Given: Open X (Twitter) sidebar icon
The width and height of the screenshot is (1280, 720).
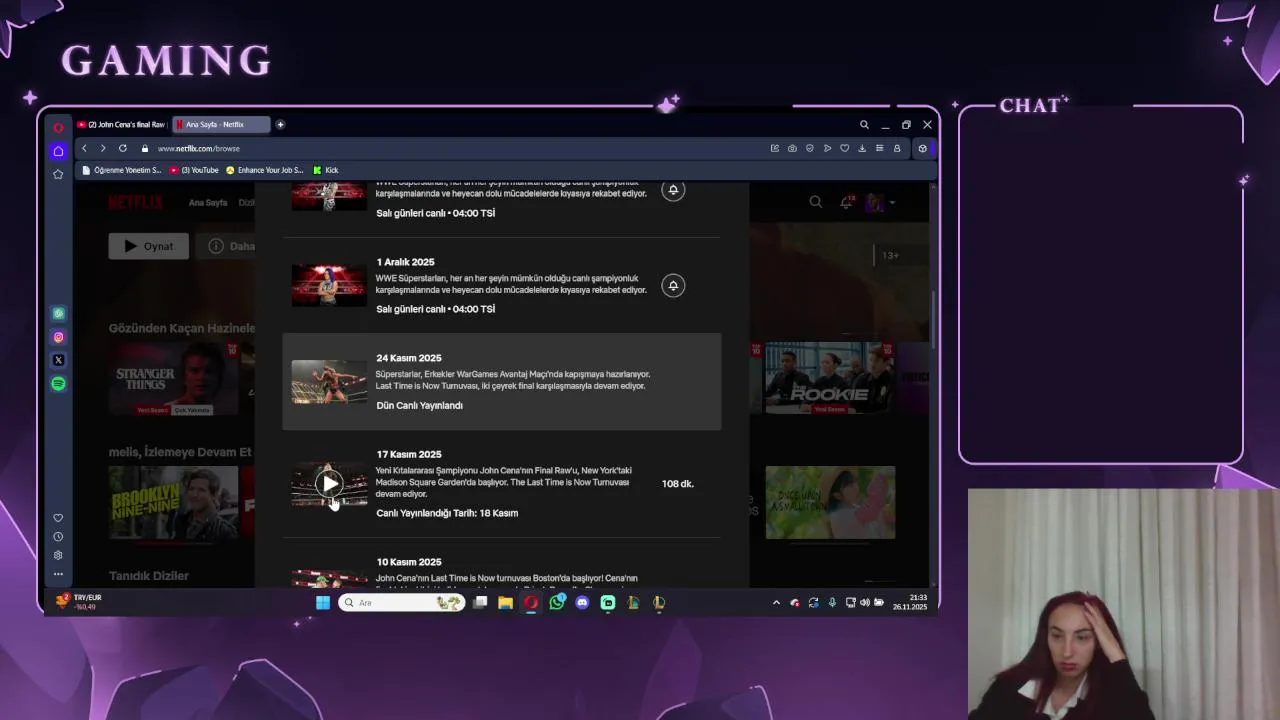Looking at the screenshot, I should 58,360.
